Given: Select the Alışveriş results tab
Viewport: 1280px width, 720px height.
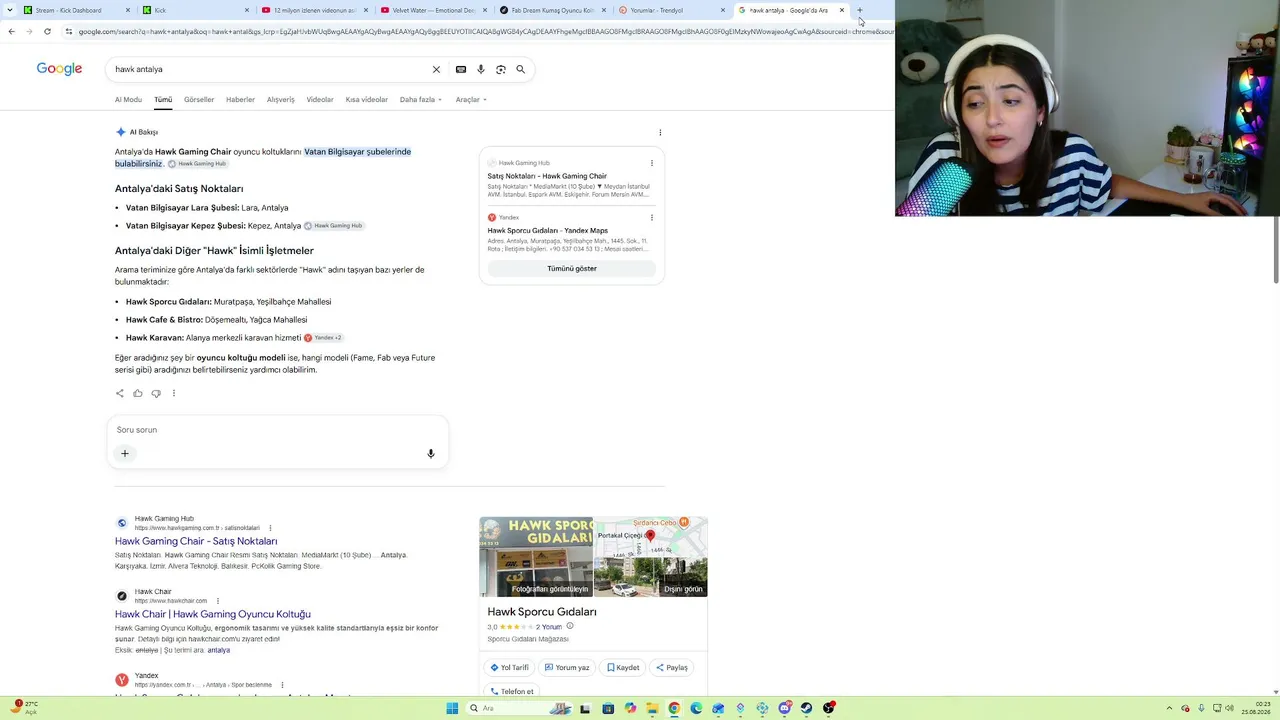Looking at the screenshot, I should point(281,100).
